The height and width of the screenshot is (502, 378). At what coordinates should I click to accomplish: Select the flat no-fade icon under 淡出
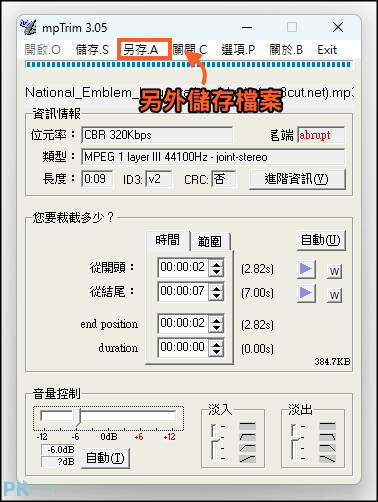pos(327,426)
